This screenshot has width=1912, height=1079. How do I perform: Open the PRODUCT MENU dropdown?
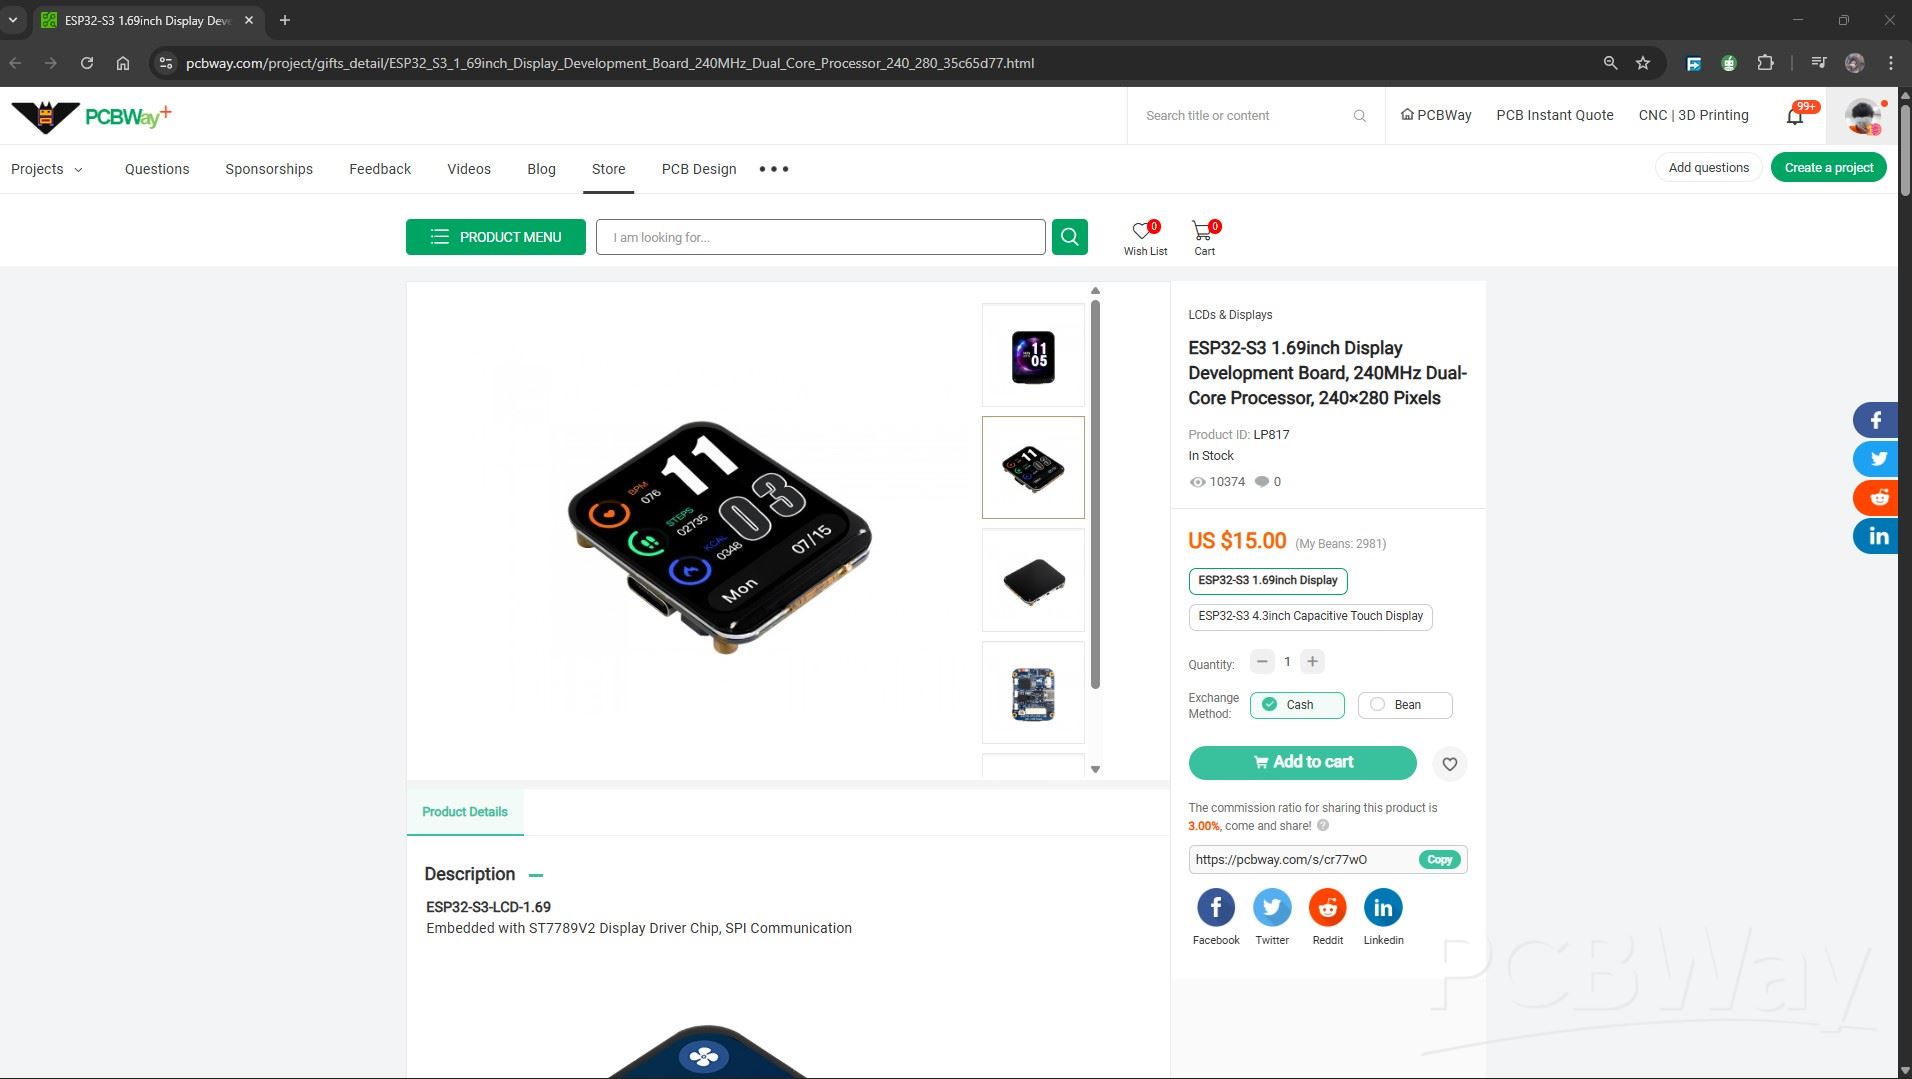(495, 237)
